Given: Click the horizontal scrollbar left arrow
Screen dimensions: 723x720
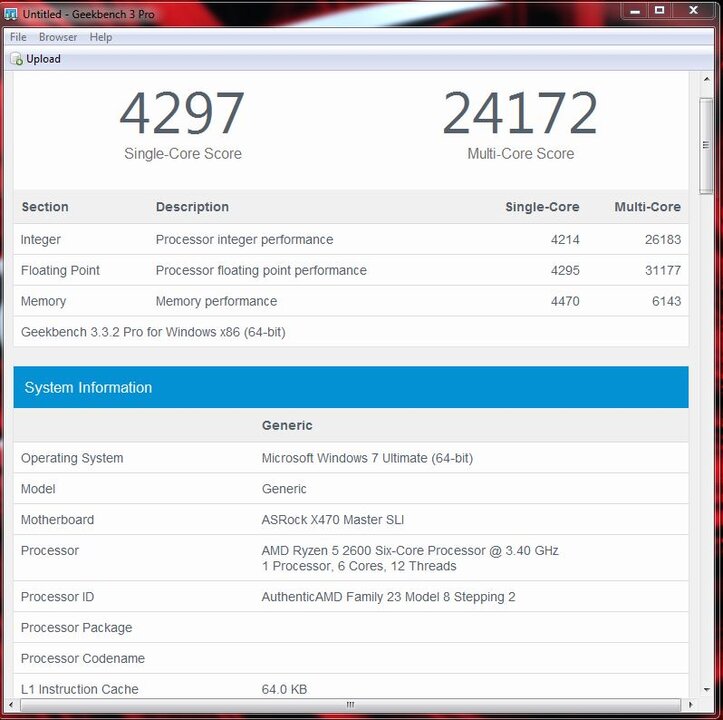Looking at the screenshot, I should pyautogui.click(x=11, y=705).
